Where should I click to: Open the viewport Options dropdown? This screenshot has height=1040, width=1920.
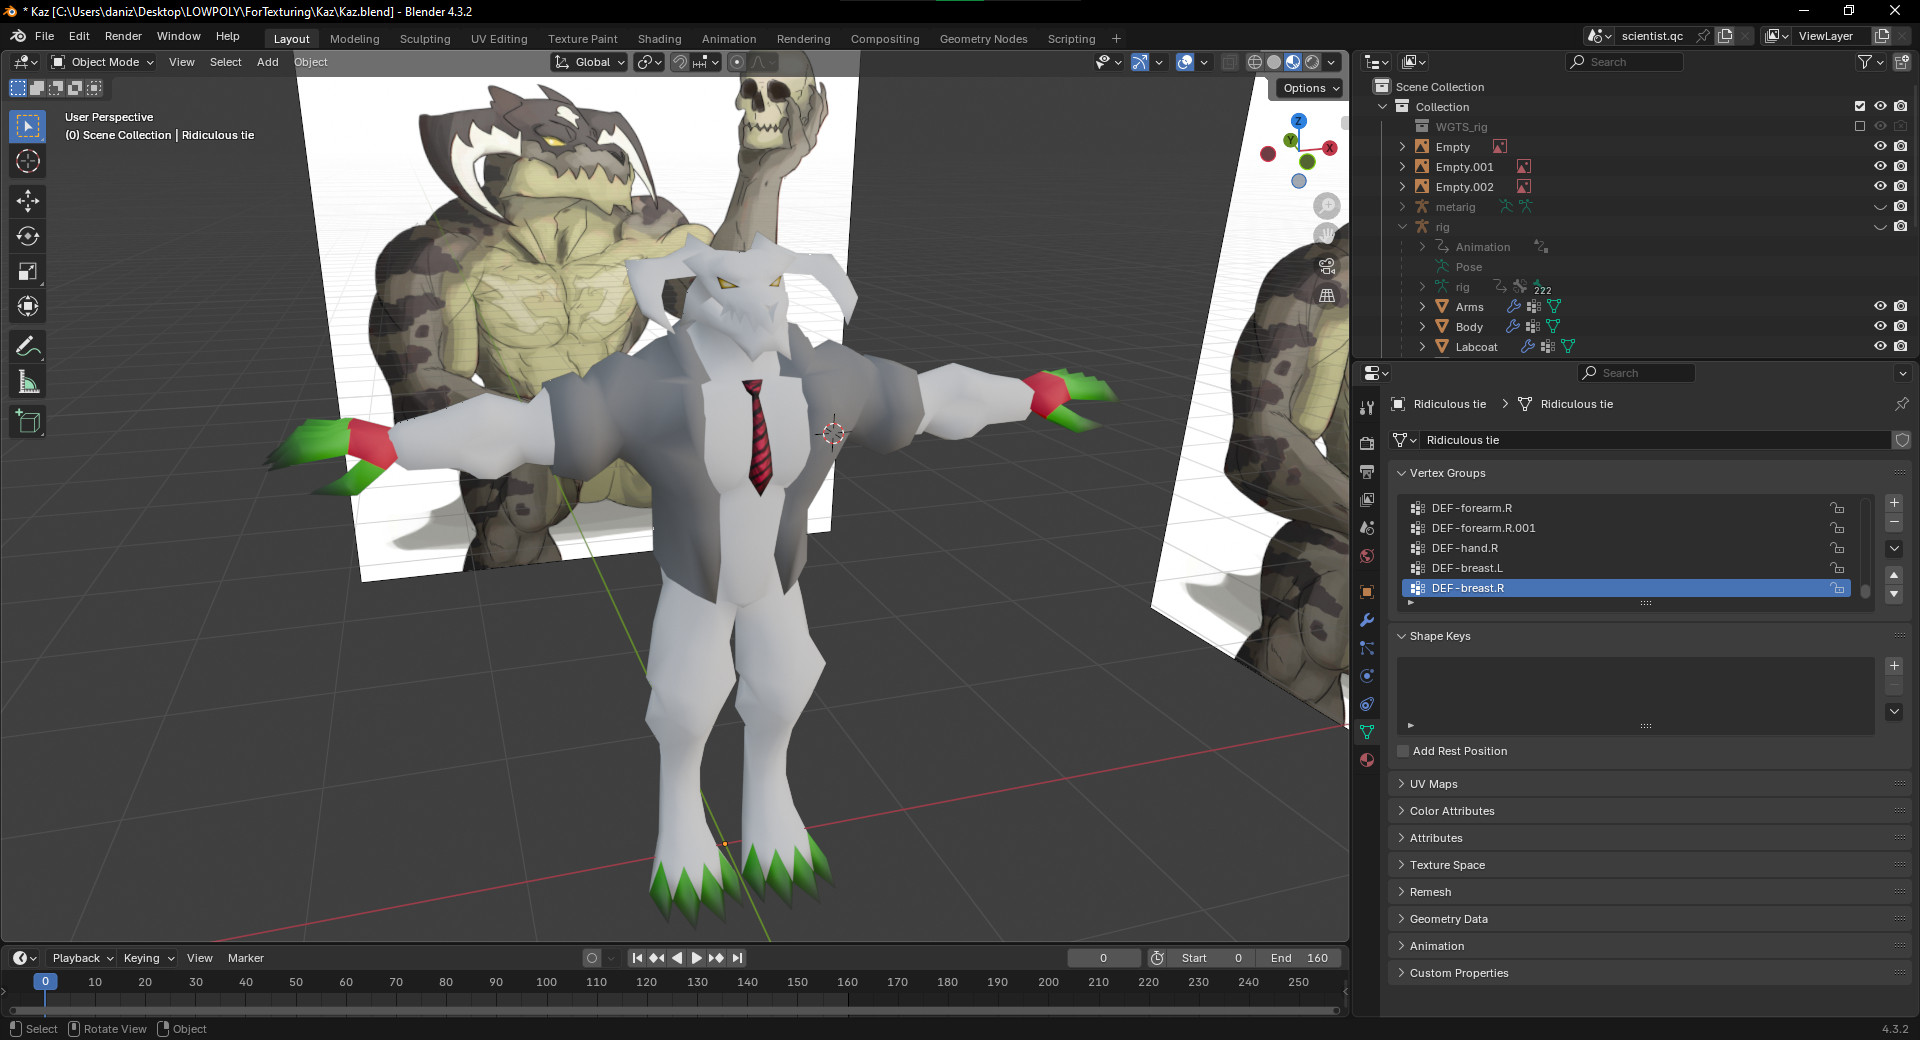coord(1311,88)
